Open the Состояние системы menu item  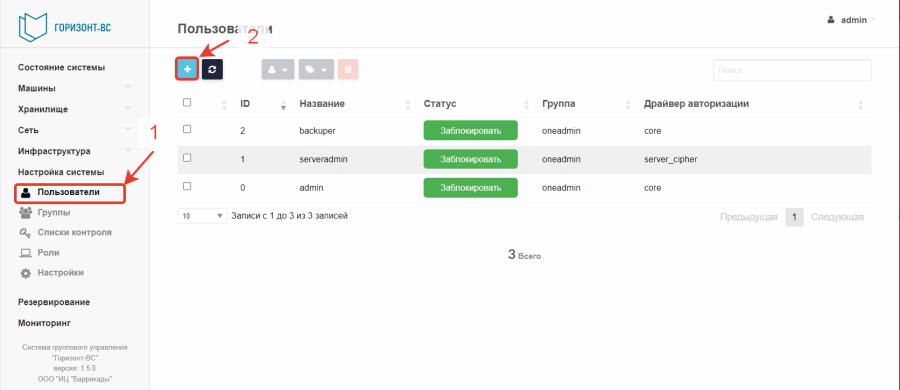pos(61,67)
